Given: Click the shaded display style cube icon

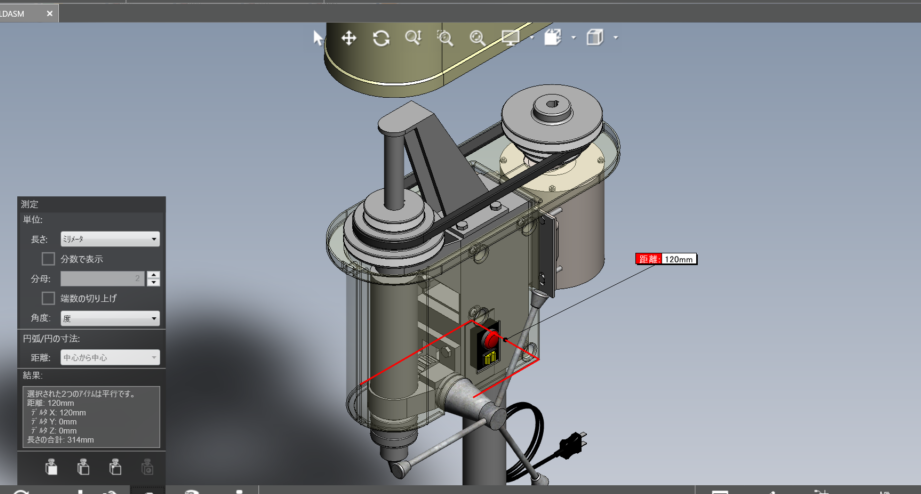Looking at the screenshot, I should pos(594,38).
